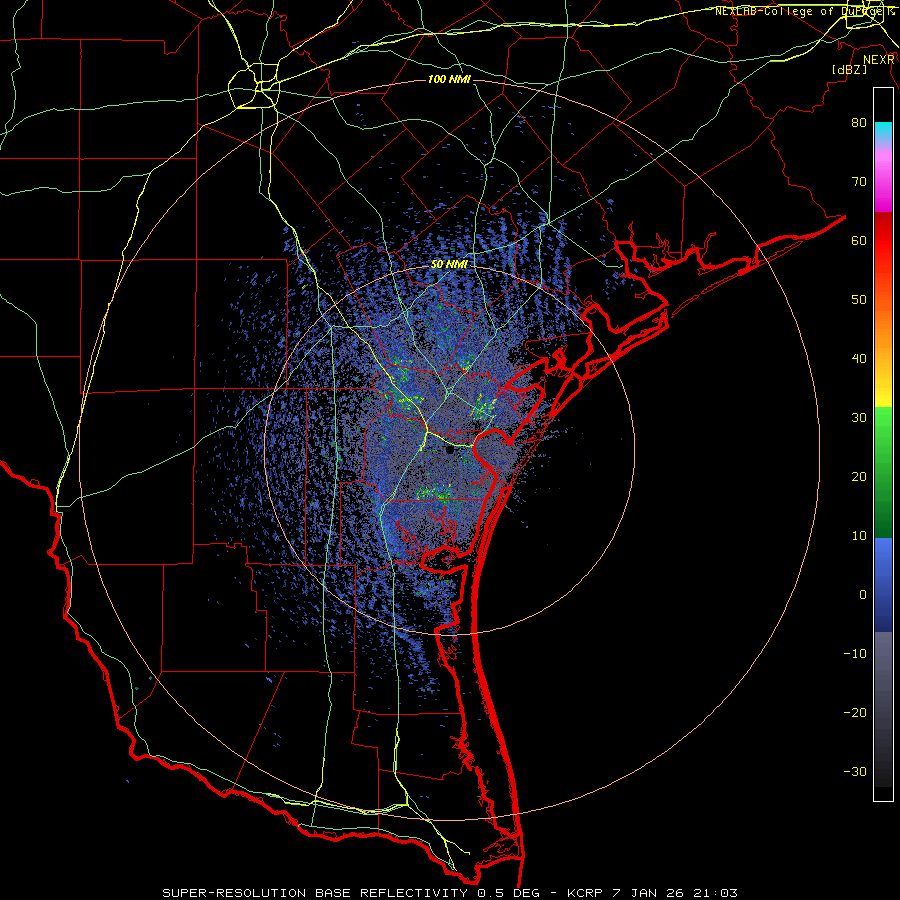The width and height of the screenshot is (900, 900).
Task: Click the "50 NMI" range ring label
Action: tap(449, 265)
